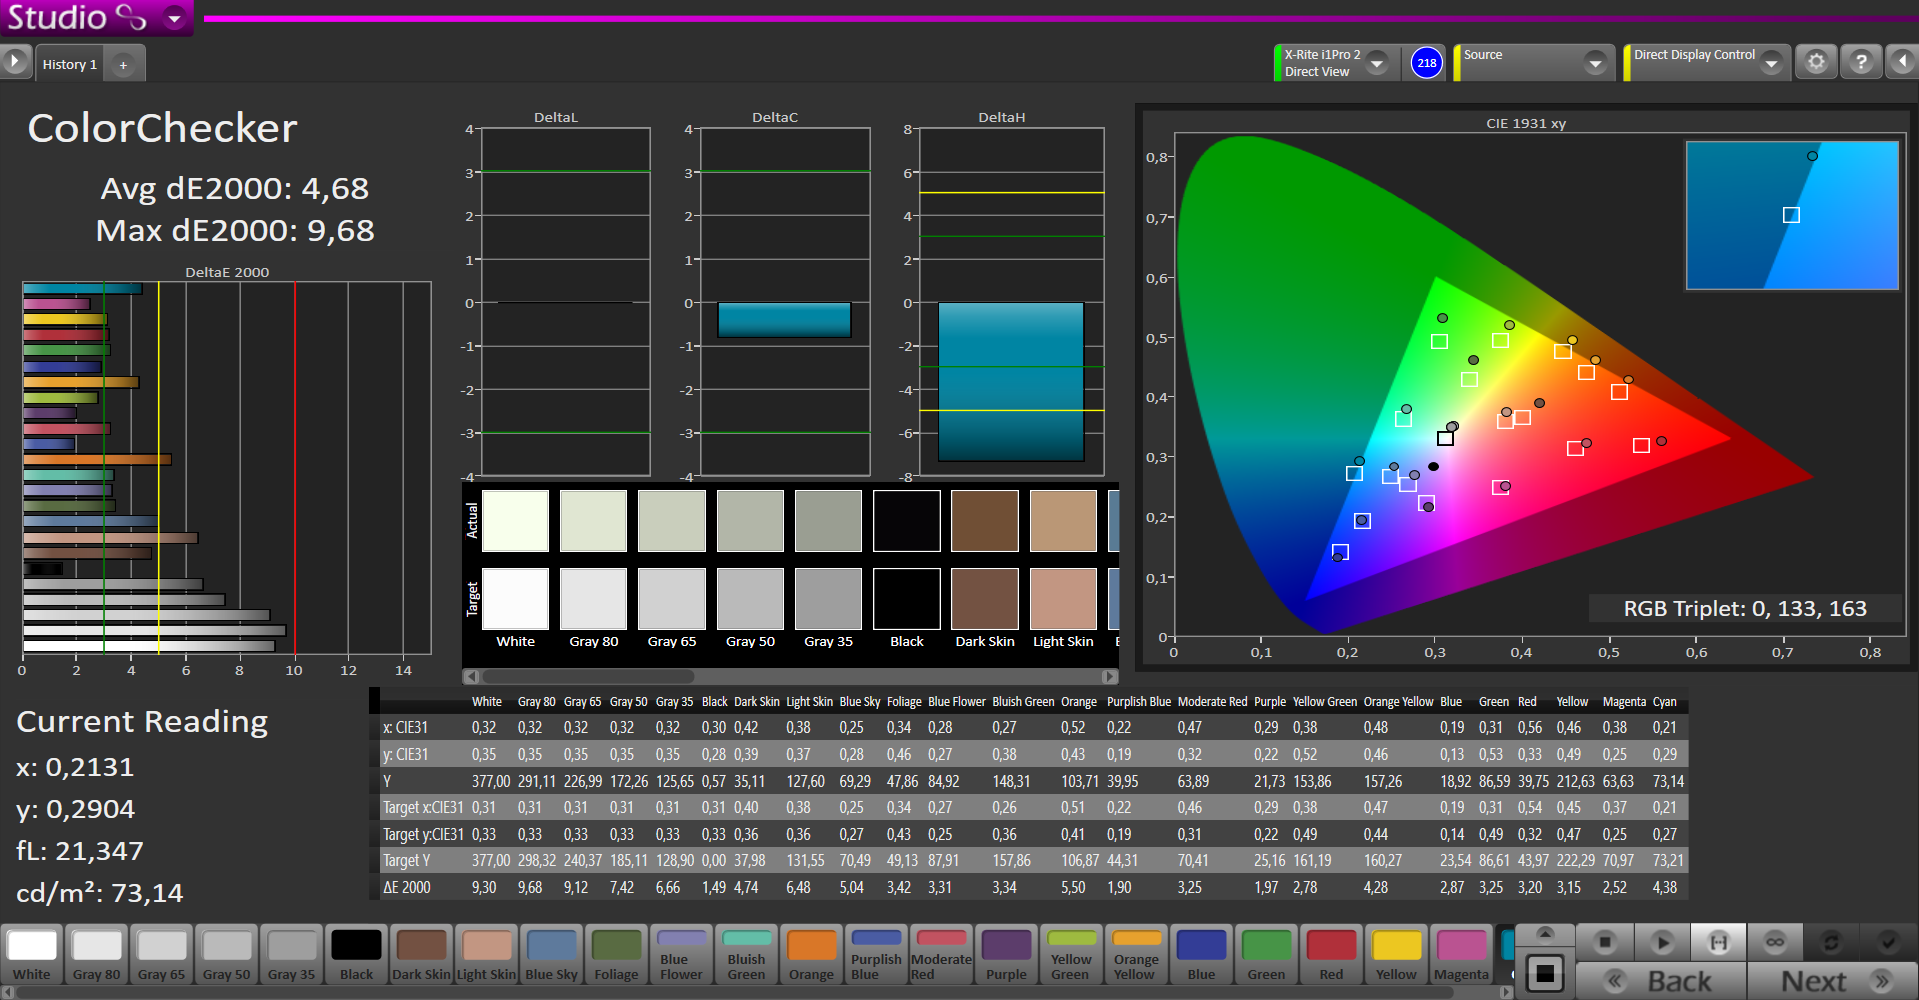Viewport: 1919px width, 1000px height.
Task: Open the X-Rite i1Pro 2 meter dropdown
Action: (x=1377, y=63)
